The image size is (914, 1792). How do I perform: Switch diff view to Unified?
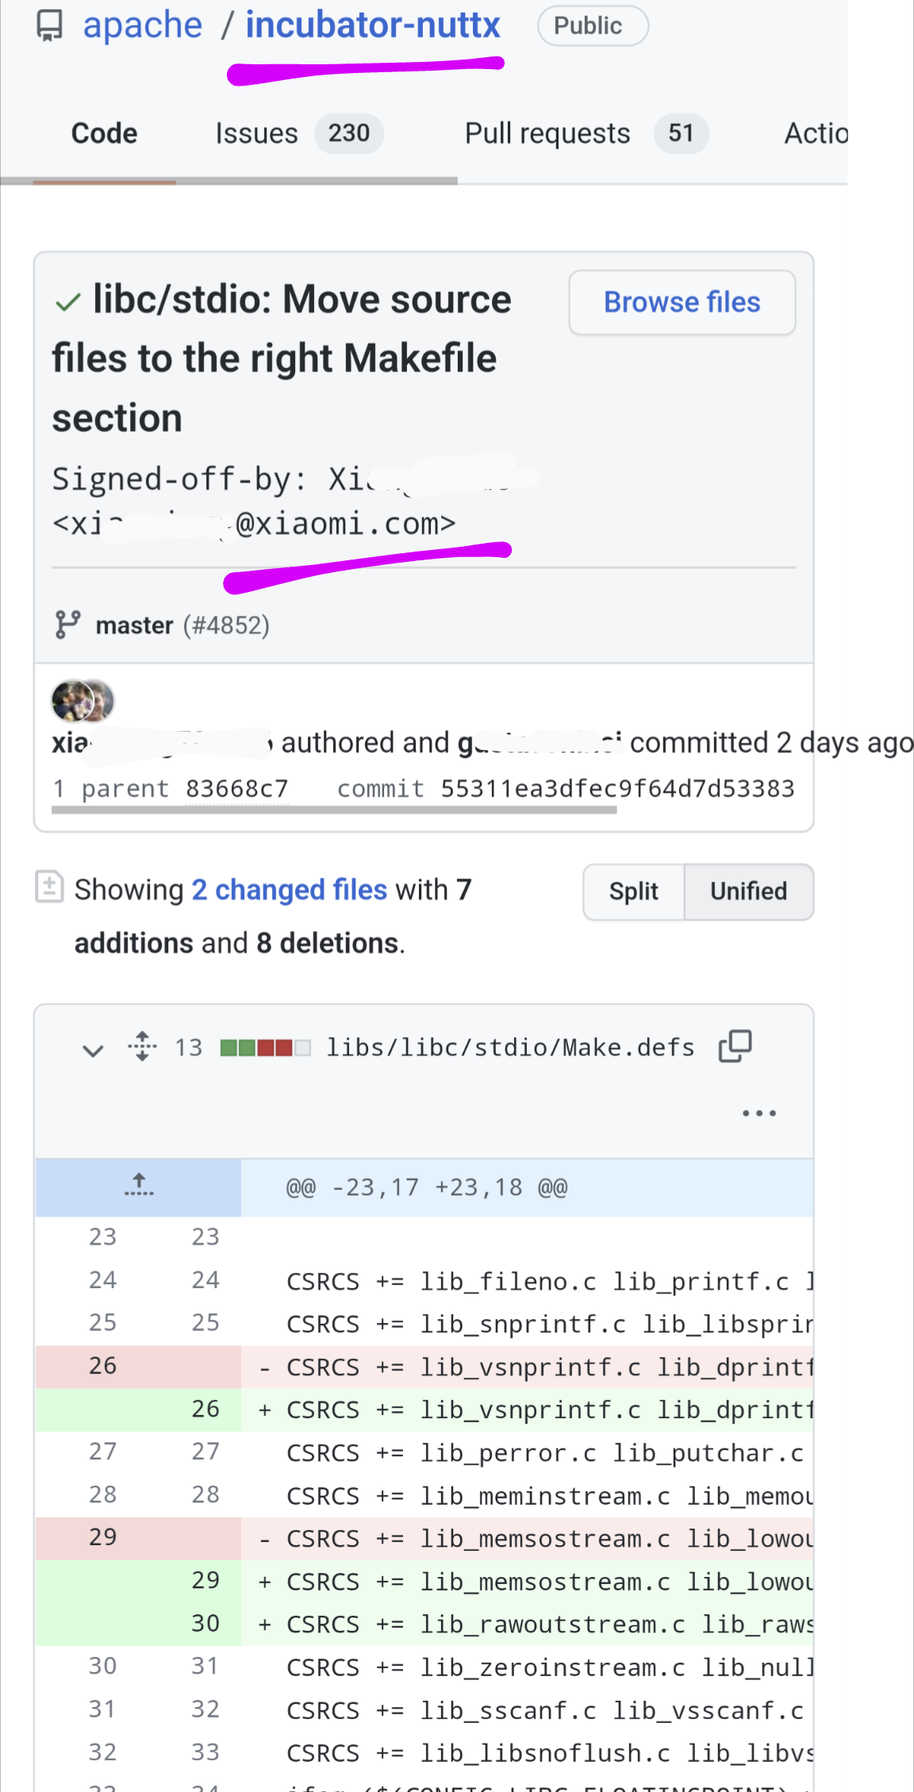pyautogui.click(x=748, y=891)
